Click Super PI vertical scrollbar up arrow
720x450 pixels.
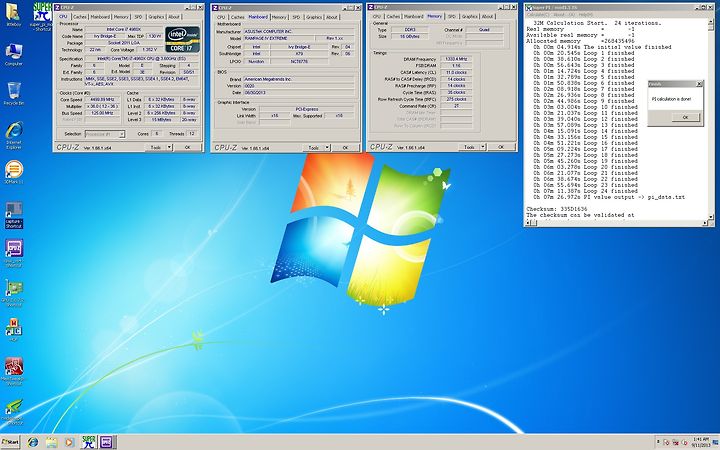pyautogui.click(x=711, y=22)
